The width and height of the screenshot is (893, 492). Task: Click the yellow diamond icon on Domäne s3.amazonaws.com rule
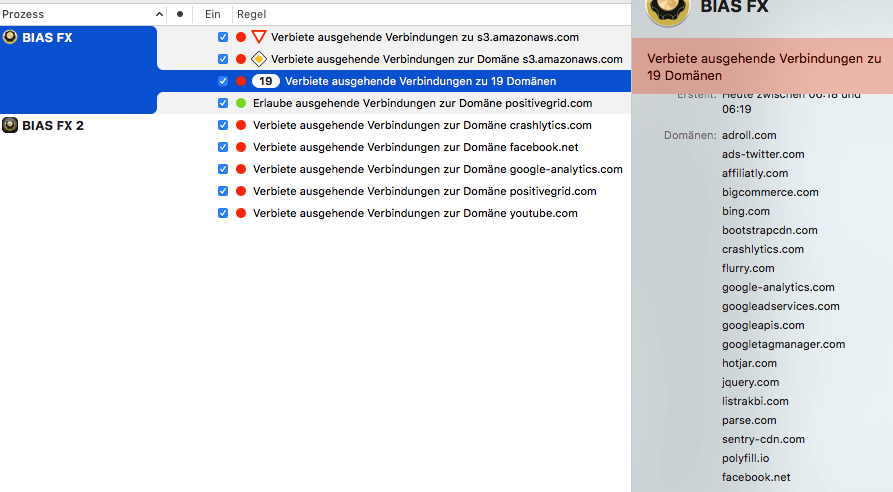click(259, 59)
